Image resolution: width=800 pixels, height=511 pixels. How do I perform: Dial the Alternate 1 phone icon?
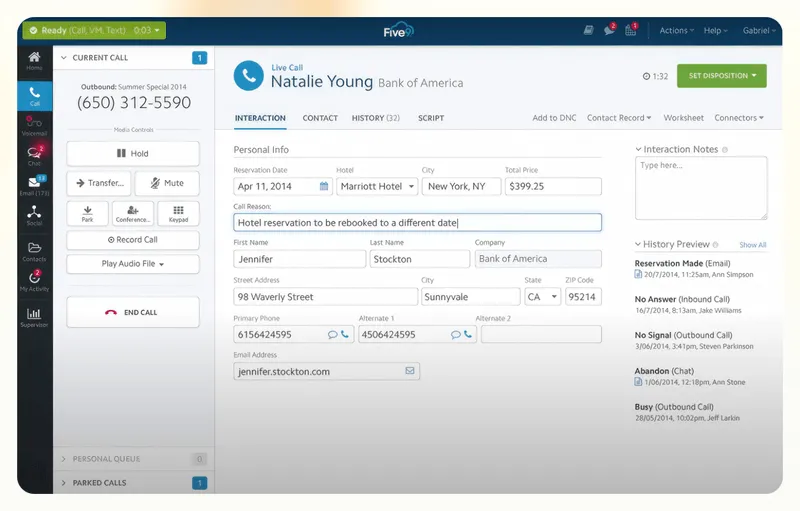pyautogui.click(x=468, y=335)
